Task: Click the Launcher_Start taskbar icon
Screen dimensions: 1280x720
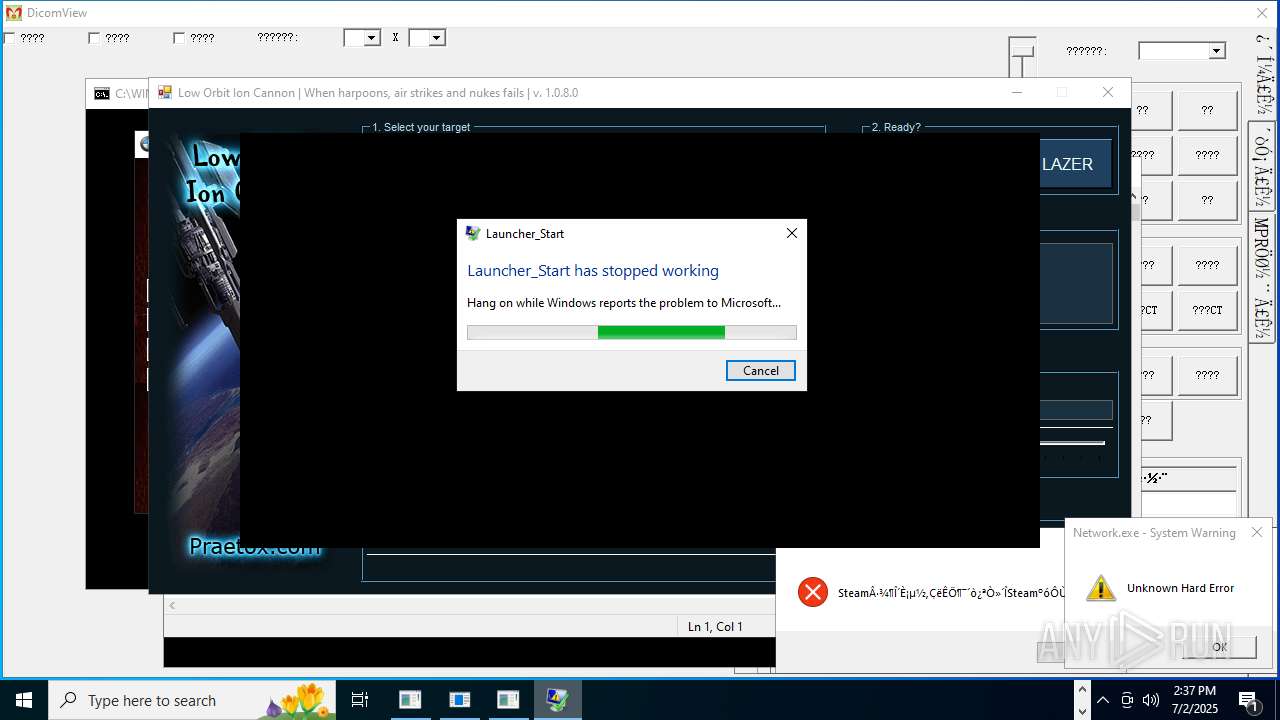Action: point(557,700)
